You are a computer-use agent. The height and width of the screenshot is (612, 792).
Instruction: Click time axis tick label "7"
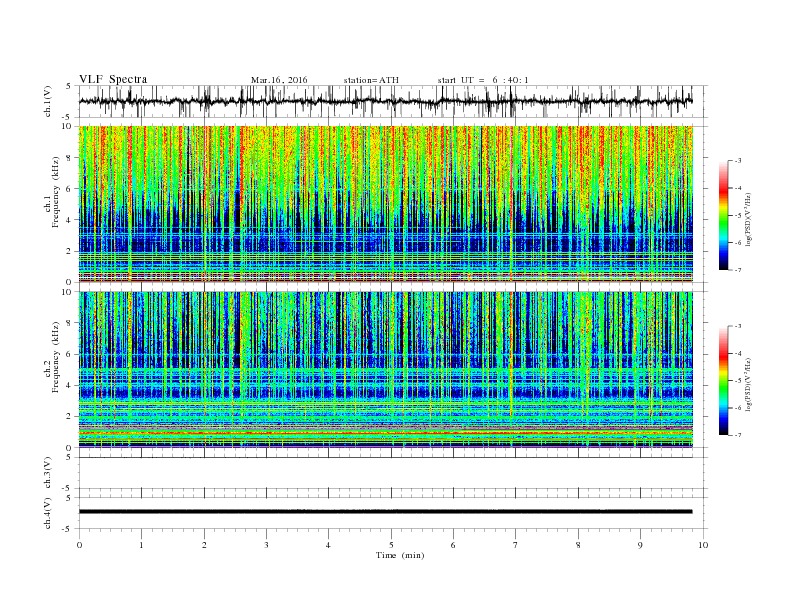click(516, 545)
